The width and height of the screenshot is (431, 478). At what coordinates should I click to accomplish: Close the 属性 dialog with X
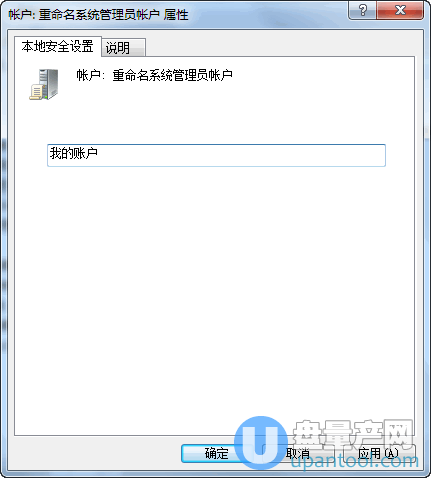click(400, 10)
